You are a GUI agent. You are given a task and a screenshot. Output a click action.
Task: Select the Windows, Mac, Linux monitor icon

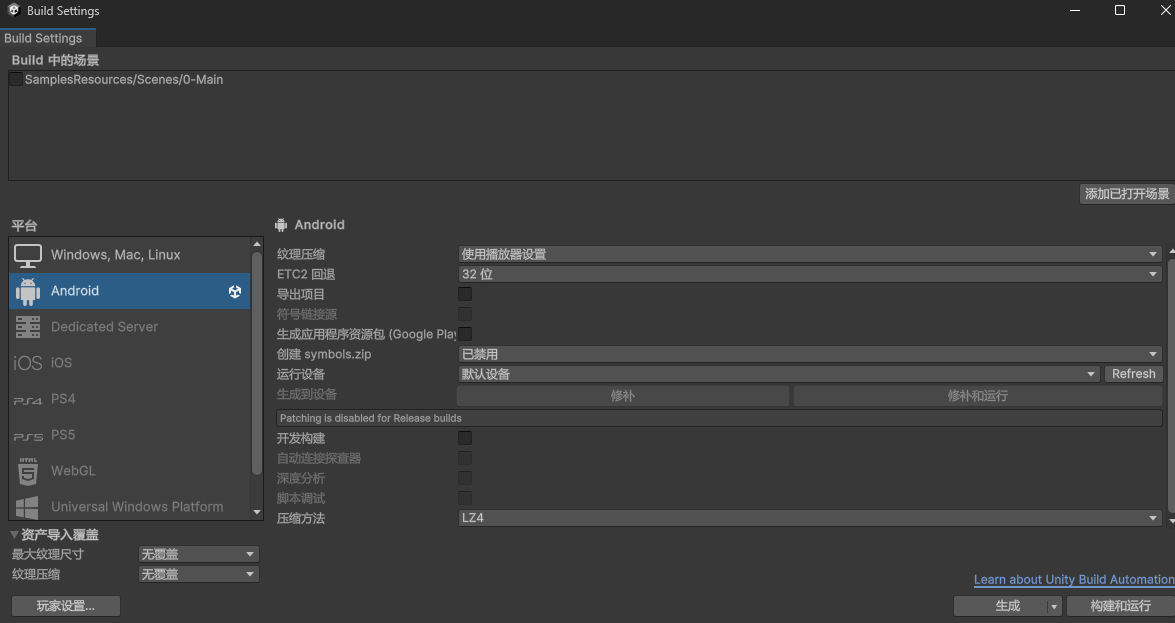pyautogui.click(x=28, y=255)
